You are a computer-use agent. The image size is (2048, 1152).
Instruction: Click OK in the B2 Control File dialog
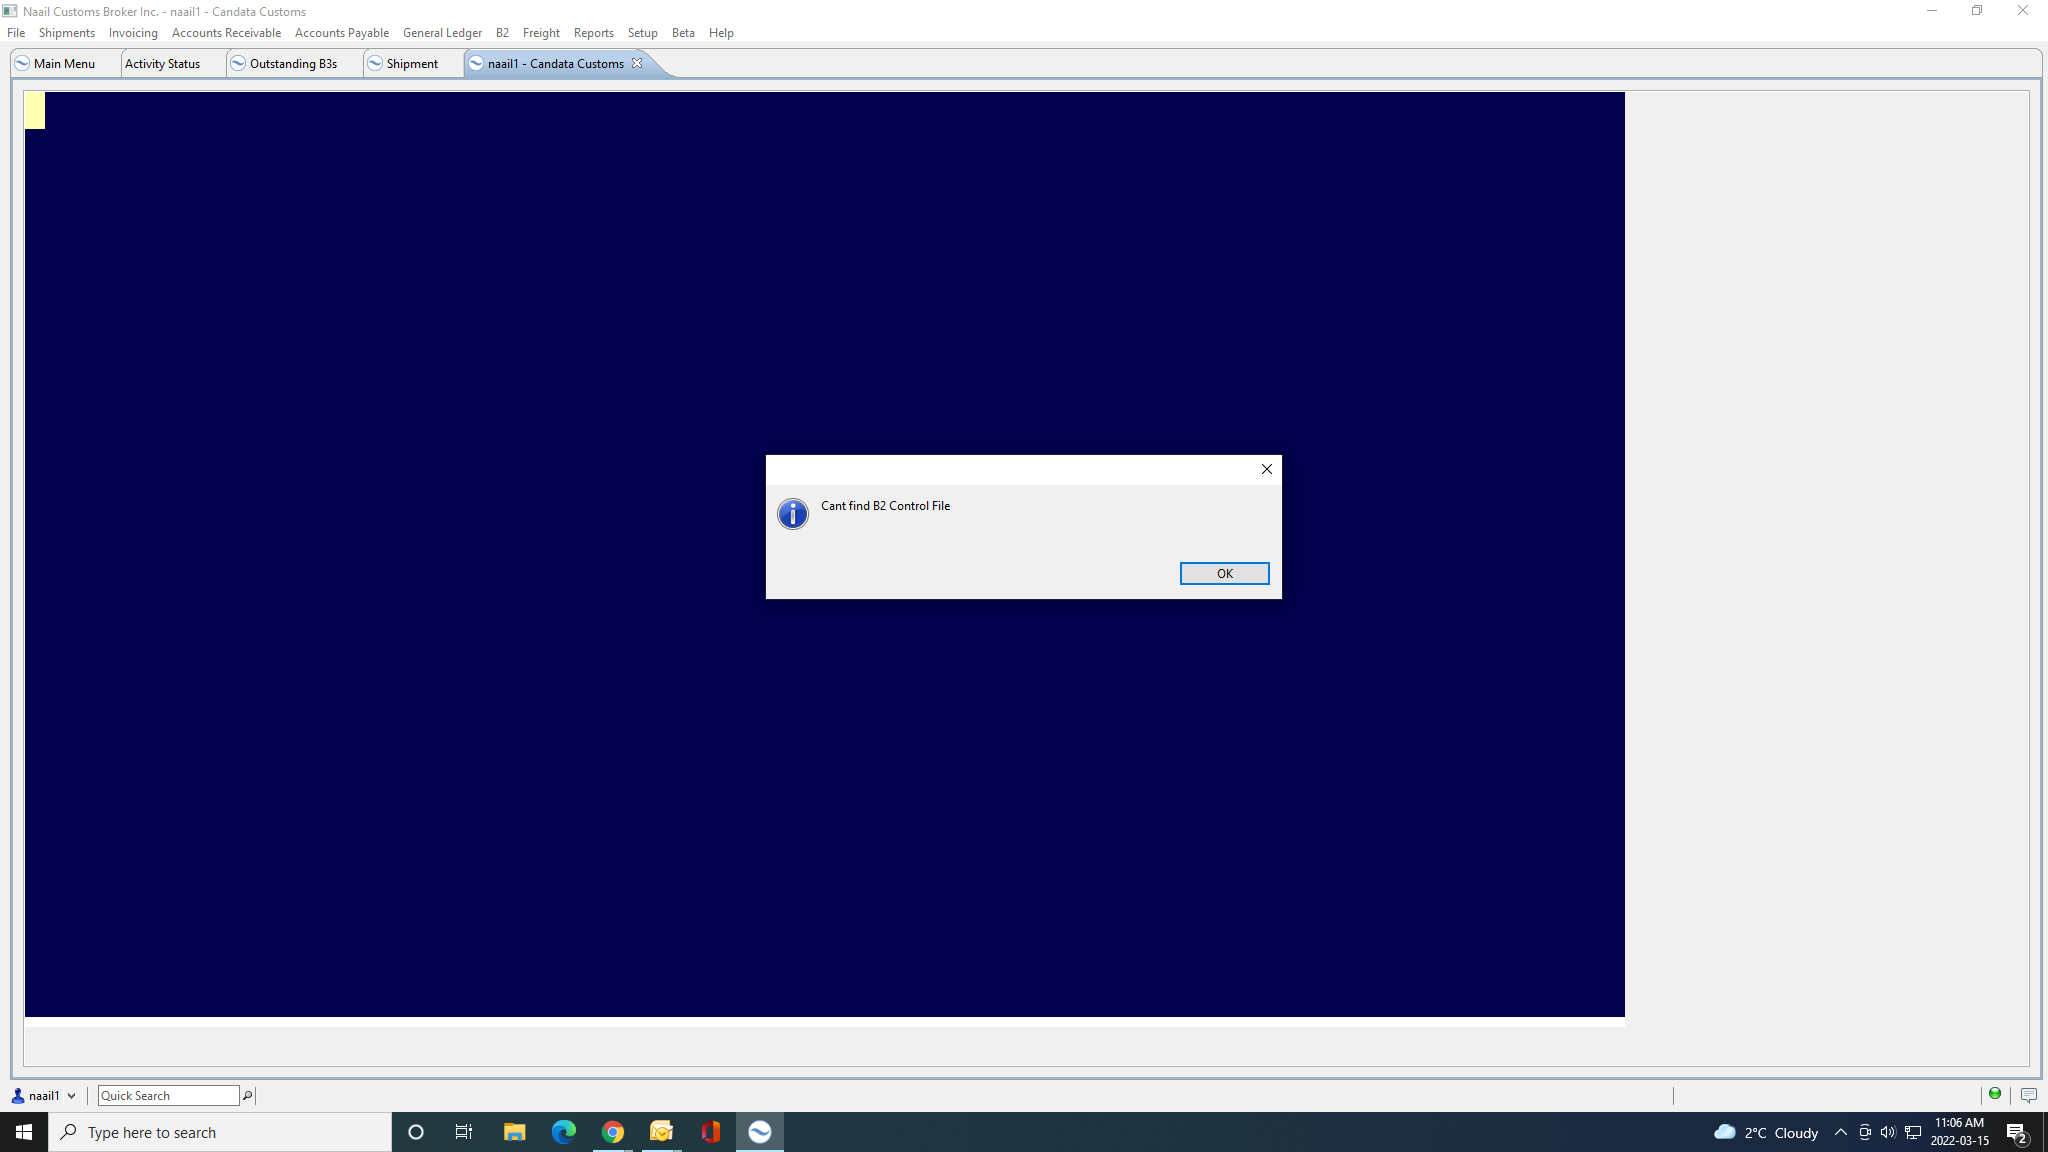pos(1224,573)
